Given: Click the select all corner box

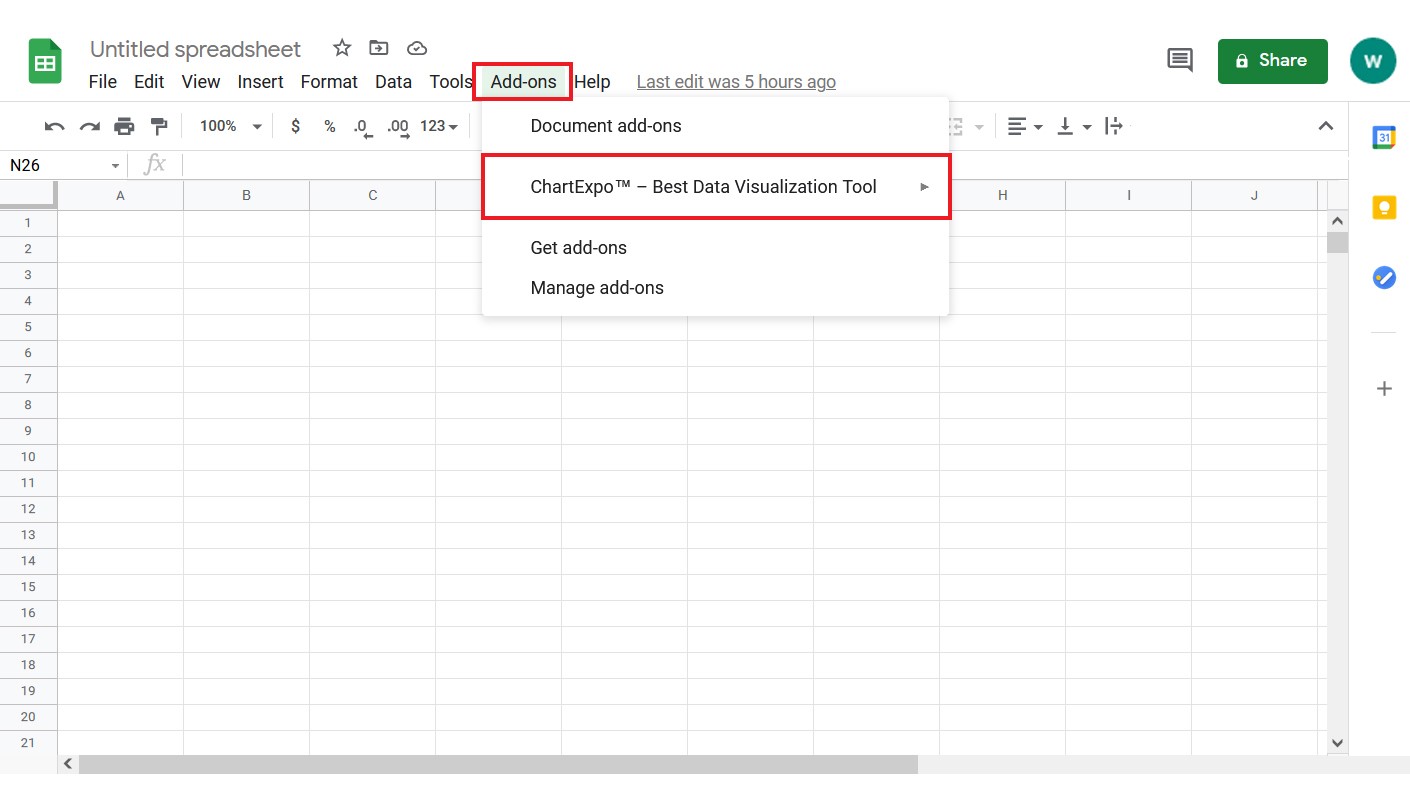Looking at the screenshot, I should pyautogui.click(x=28, y=195).
